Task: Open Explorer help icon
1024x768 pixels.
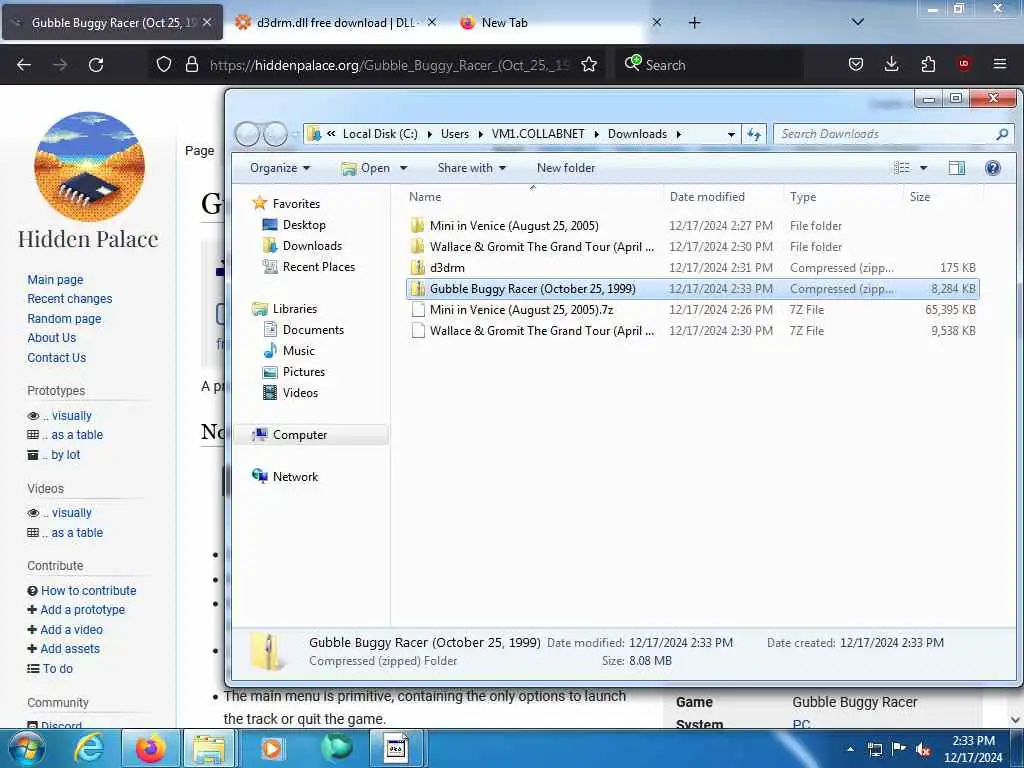Action: [x=993, y=168]
